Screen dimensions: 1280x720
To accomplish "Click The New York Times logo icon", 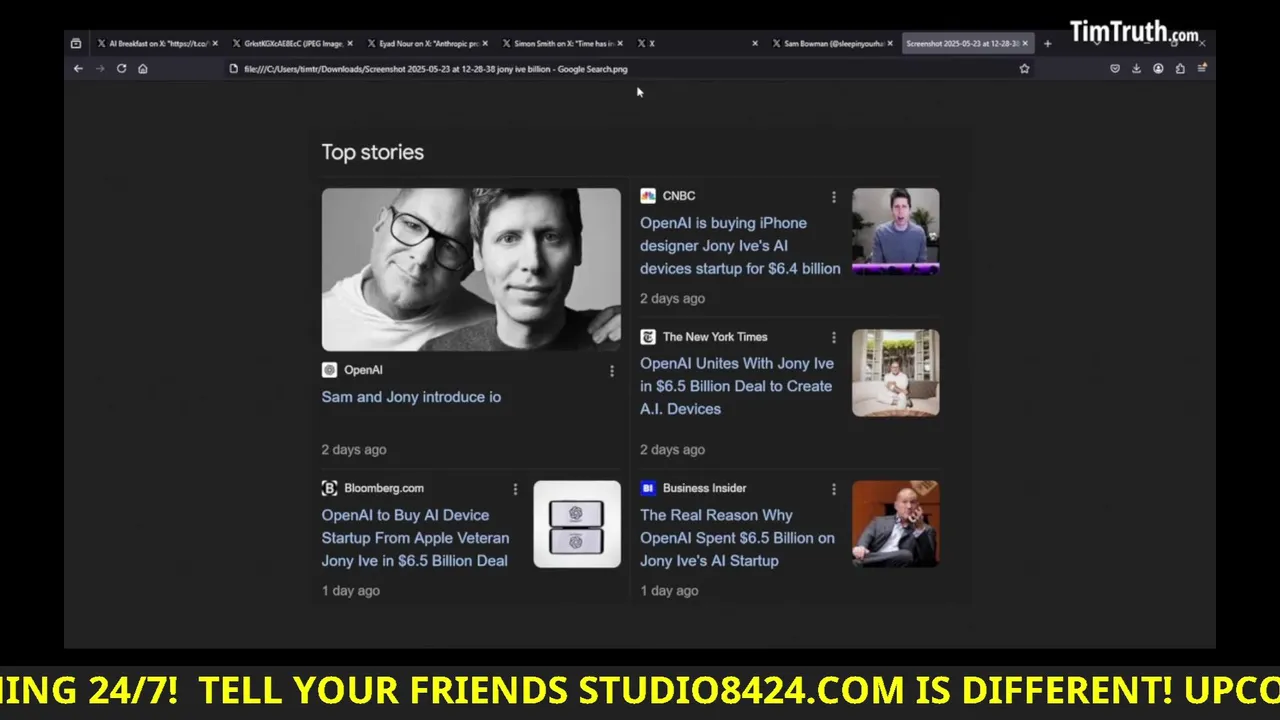I will (x=648, y=337).
